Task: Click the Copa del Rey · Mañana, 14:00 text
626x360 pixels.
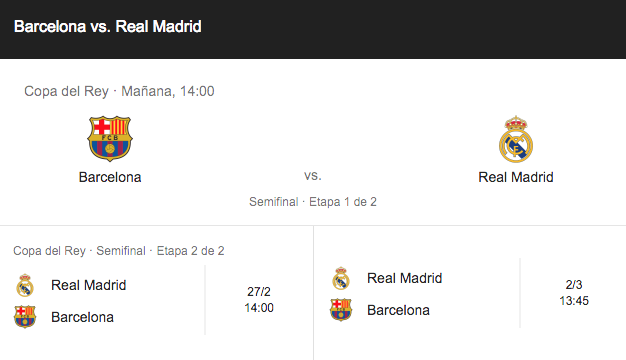Action: coord(119,91)
